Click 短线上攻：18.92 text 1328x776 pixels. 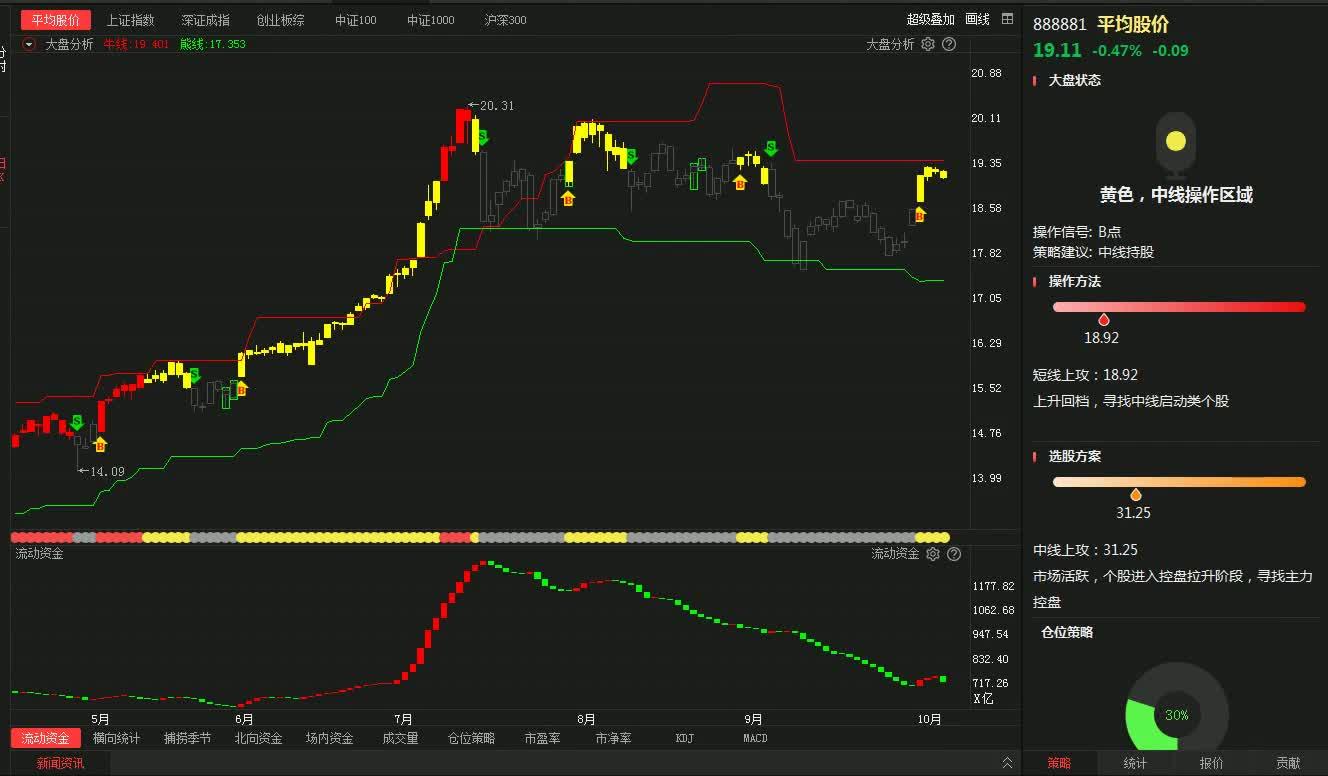pyautogui.click(x=1085, y=375)
